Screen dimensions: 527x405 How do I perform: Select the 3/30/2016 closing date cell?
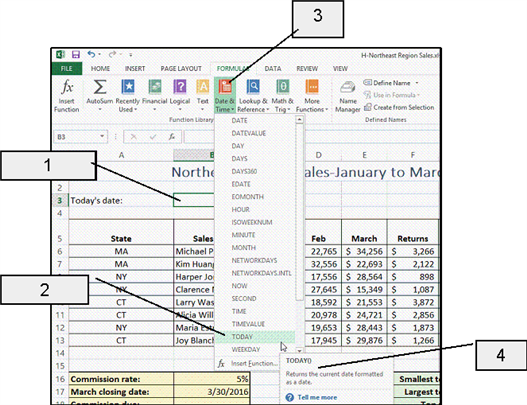pyautogui.click(x=212, y=392)
